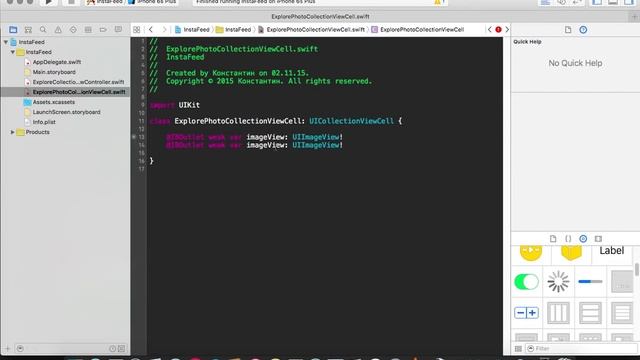
Task: Select the Progress View object
Action: [x=590, y=282]
